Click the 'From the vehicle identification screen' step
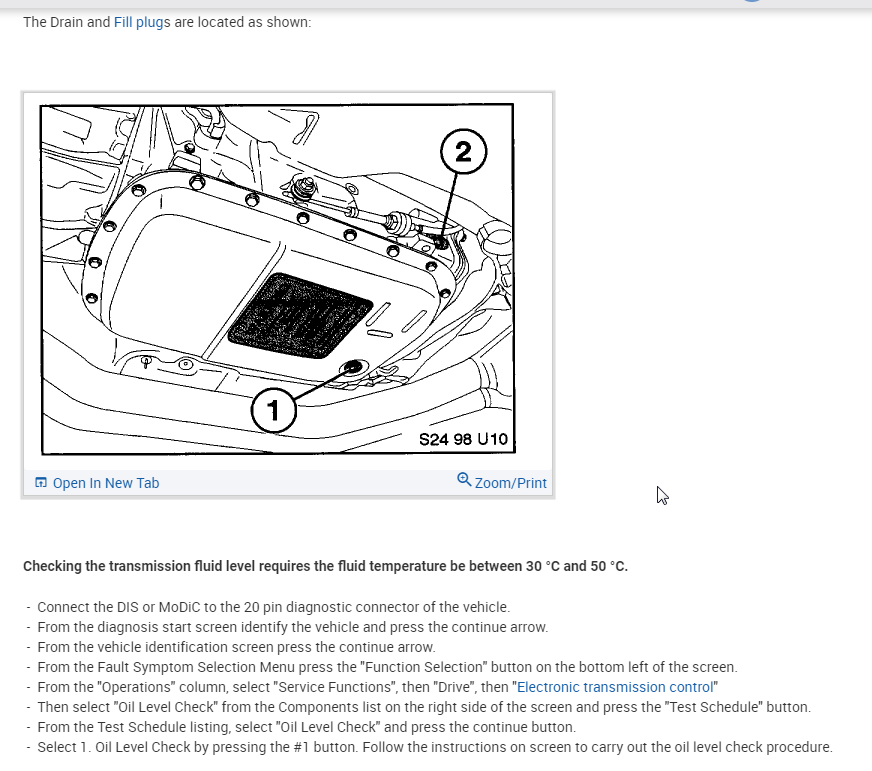The width and height of the screenshot is (872, 771). (236, 647)
